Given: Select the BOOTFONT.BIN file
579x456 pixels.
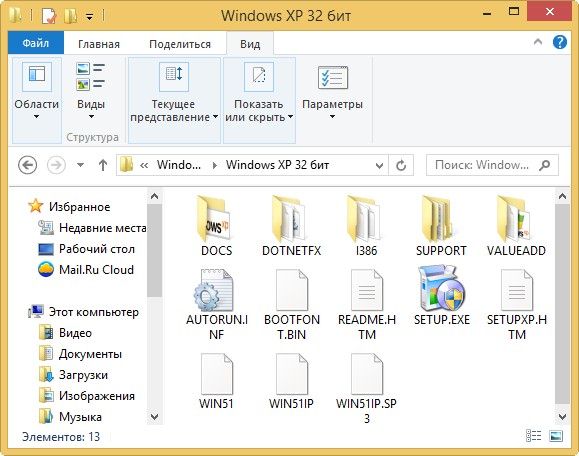Looking at the screenshot, I should click(x=292, y=305).
